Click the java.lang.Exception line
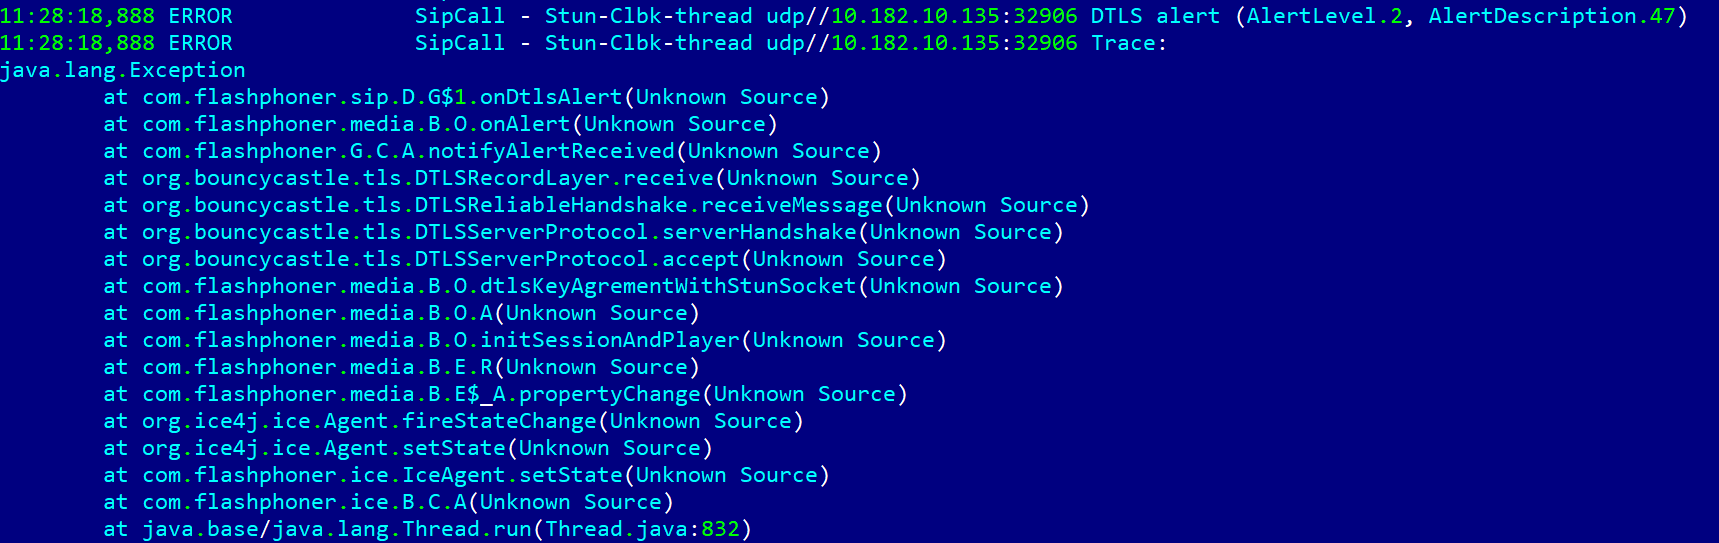Image resolution: width=1719 pixels, height=543 pixels. click(x=123, y=70)
